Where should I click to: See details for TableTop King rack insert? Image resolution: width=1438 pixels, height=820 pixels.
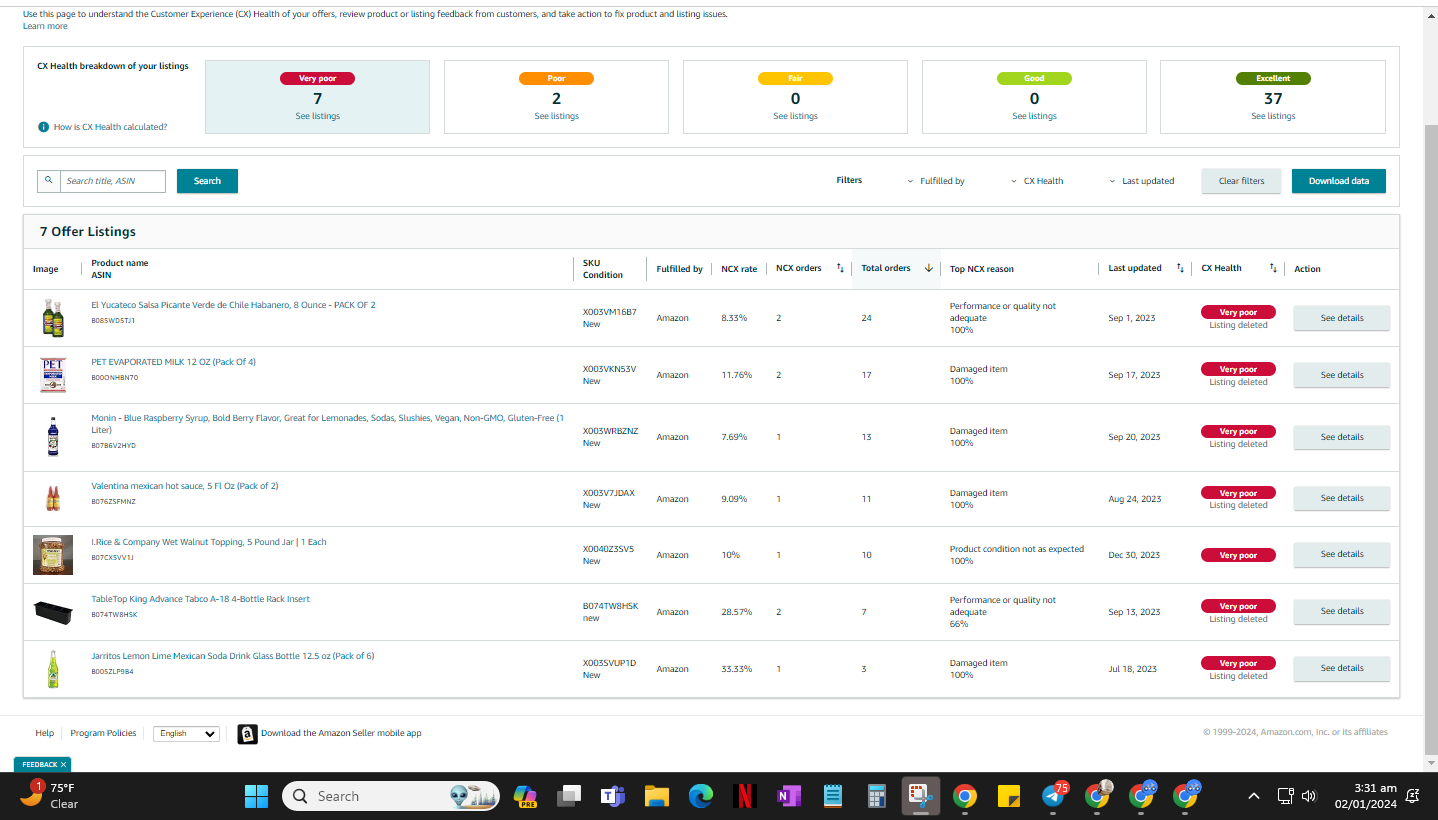tap(1342, 611)
